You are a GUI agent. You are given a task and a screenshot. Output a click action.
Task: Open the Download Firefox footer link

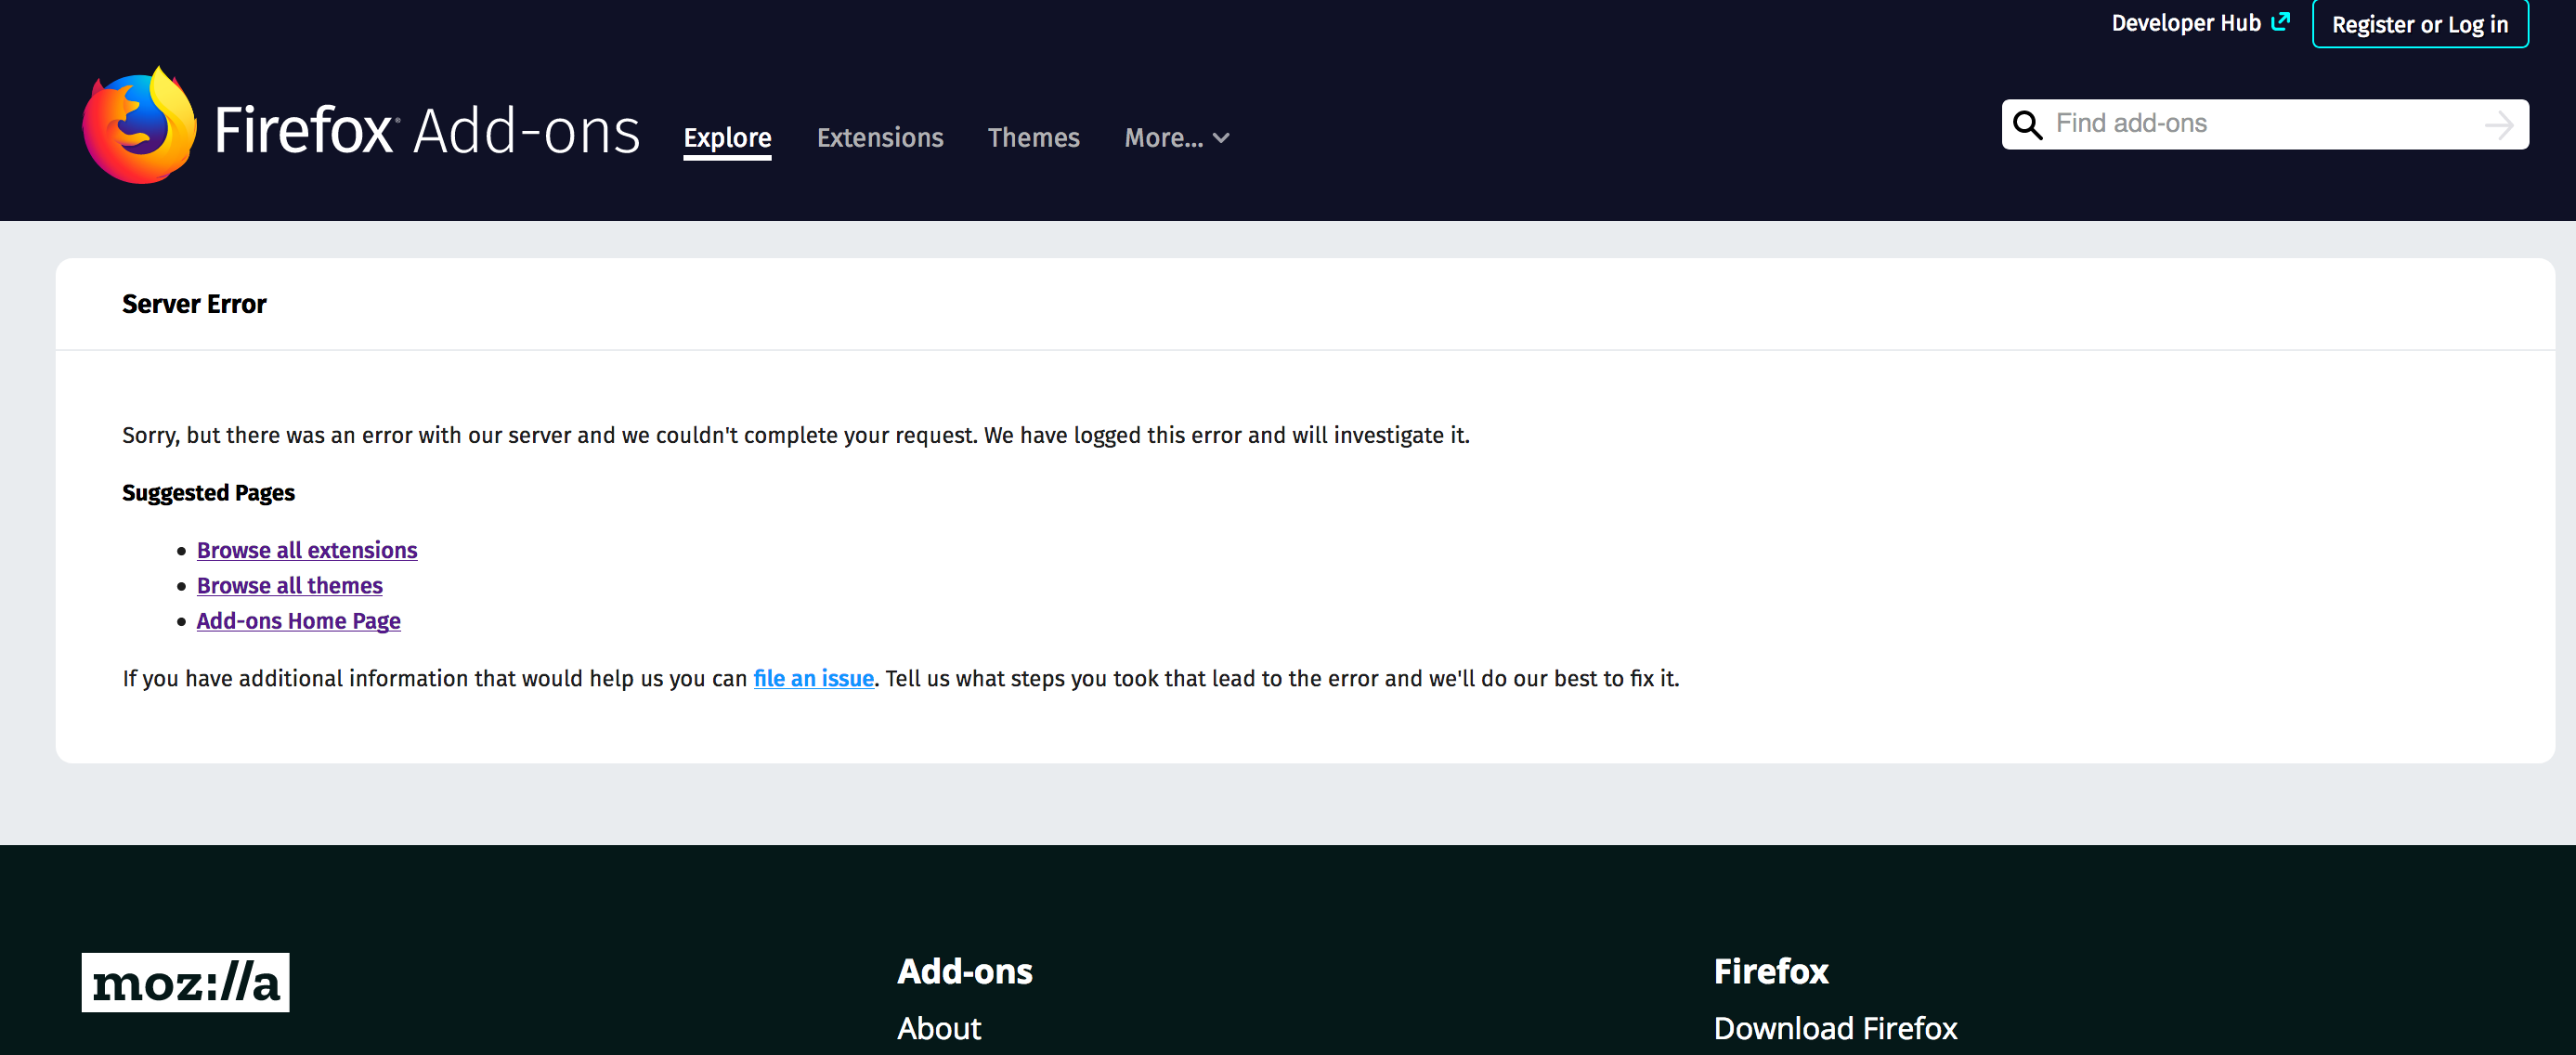pos(1835,1028)
